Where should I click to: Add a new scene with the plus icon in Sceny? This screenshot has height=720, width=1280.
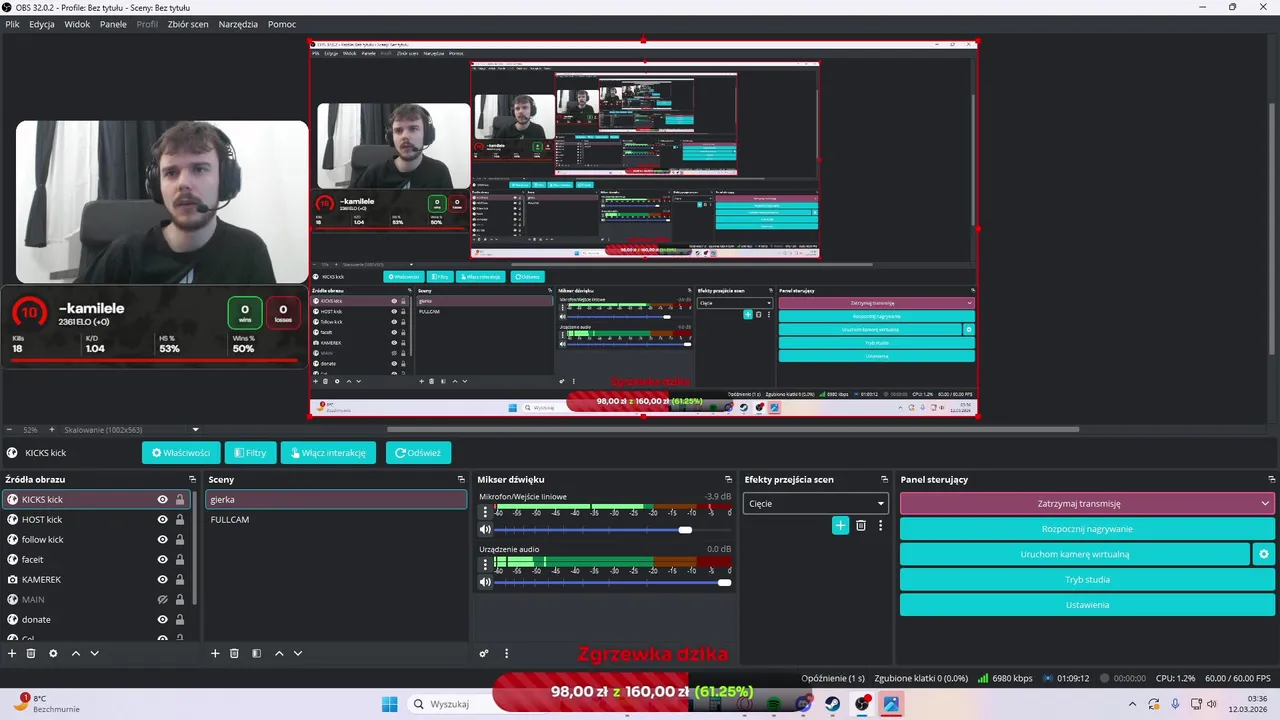[215, 653]
